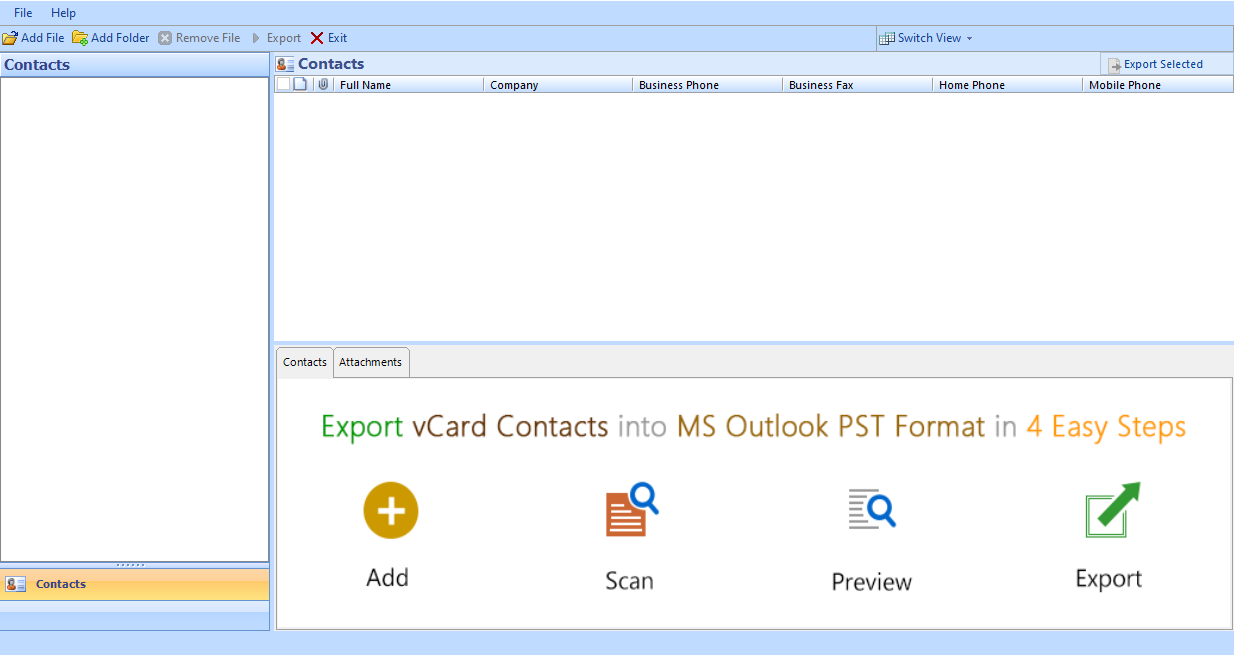Open the Switch View dropdown
This screenshot has height=655, width=1234.
click(x=926, y=38)
